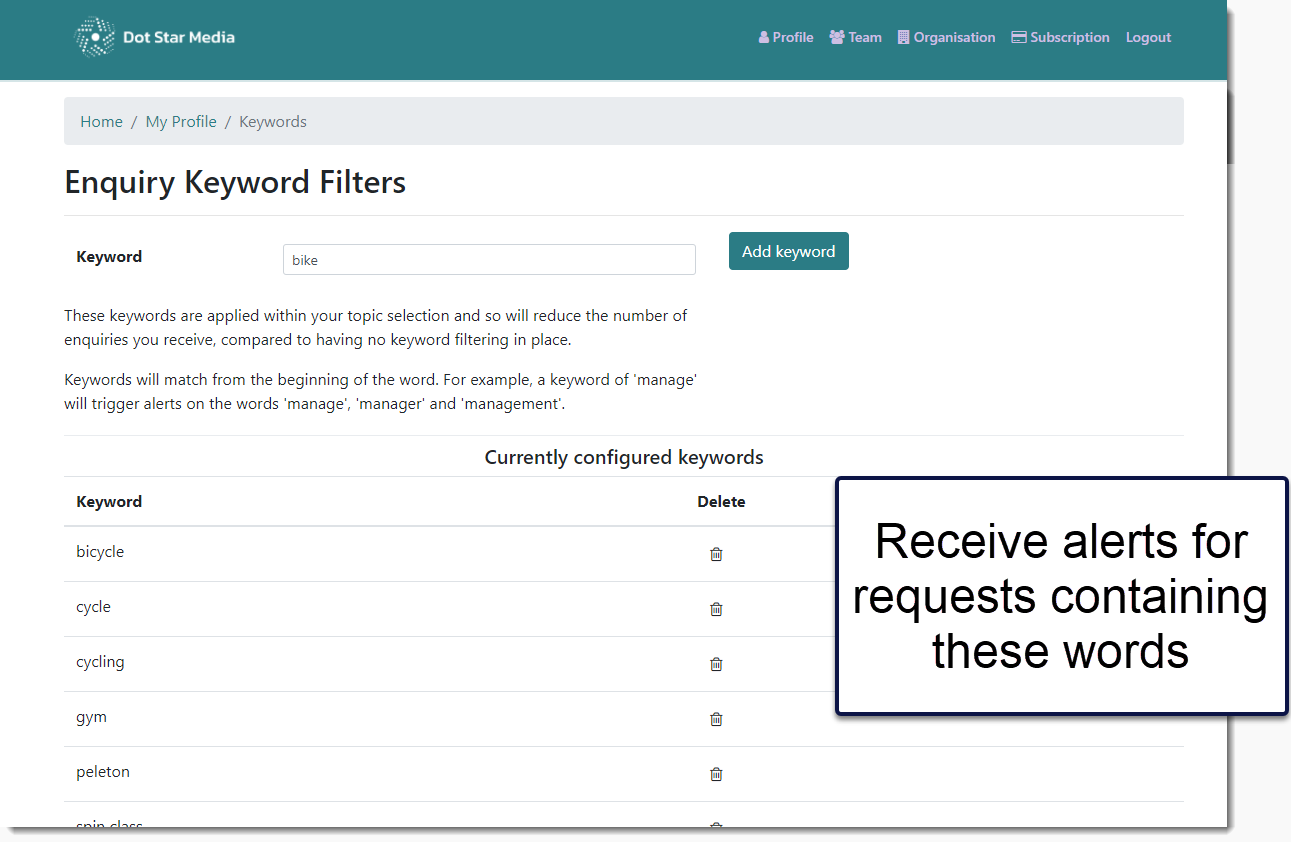This screenshot has height=842, width=1291.
Task: Click the Team icon in the navbar
Action: click(837, 36)
